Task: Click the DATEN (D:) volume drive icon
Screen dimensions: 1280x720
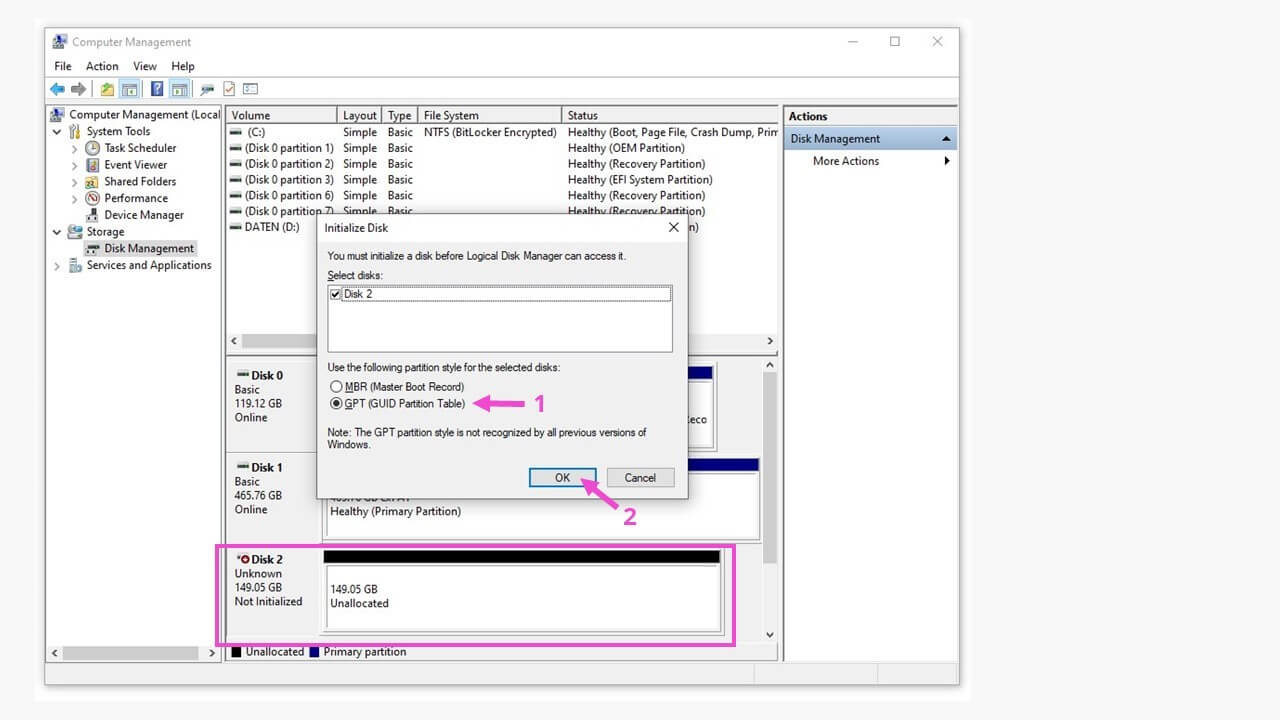Action: coord(235,227)
